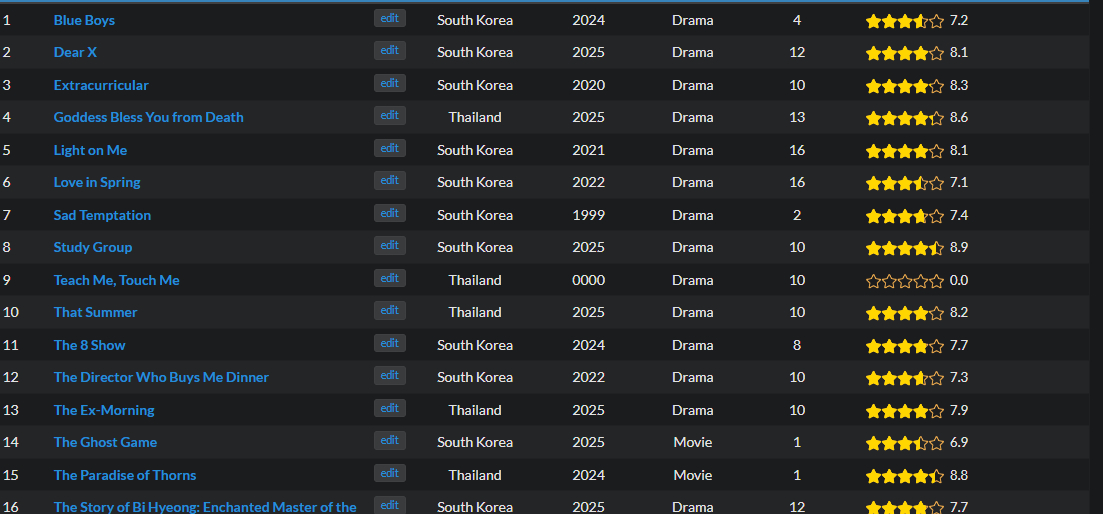Click star rating for Blue Boys
1103x514 pixels.
pos(904,21)
